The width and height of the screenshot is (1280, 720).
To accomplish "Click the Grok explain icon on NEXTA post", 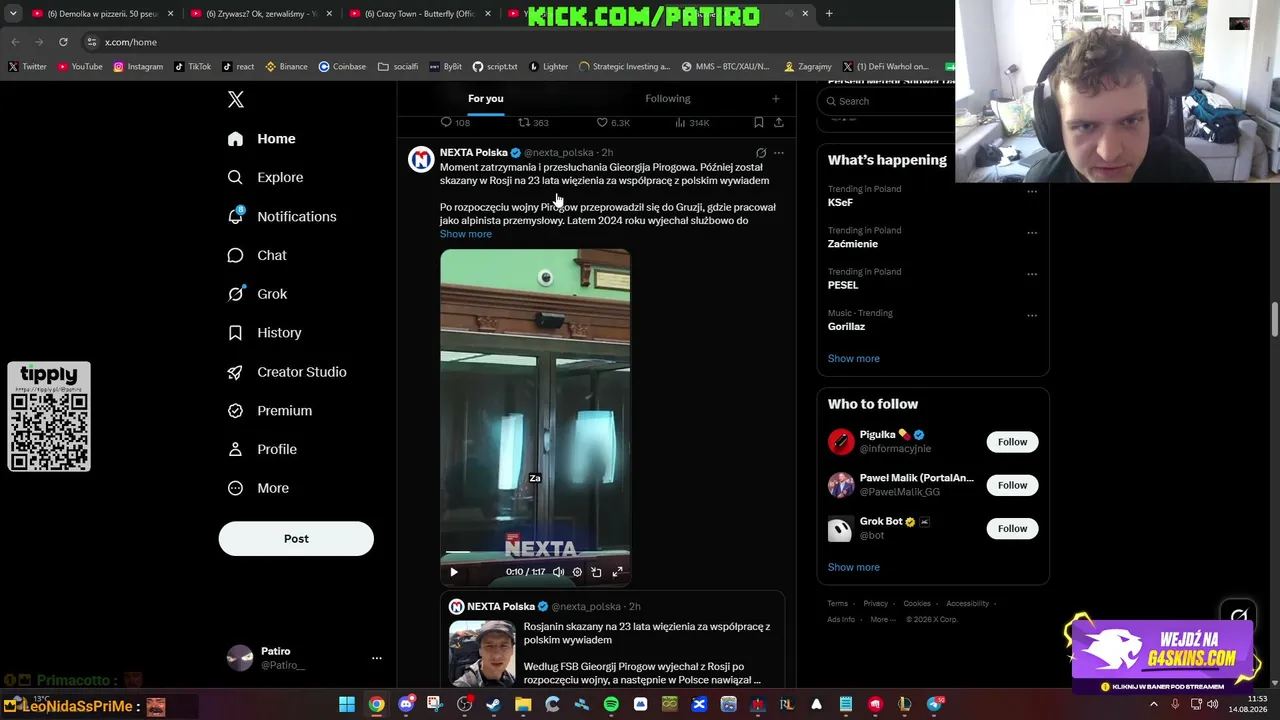I will tap(761, 153).
